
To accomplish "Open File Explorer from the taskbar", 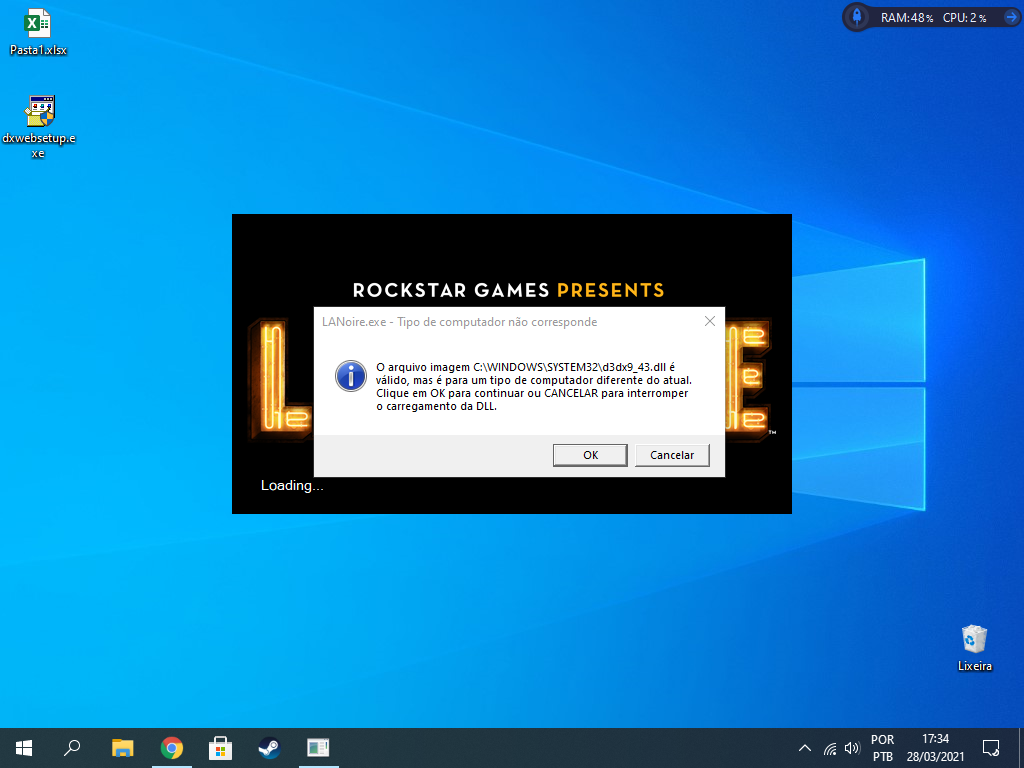I will coord(123,748).
